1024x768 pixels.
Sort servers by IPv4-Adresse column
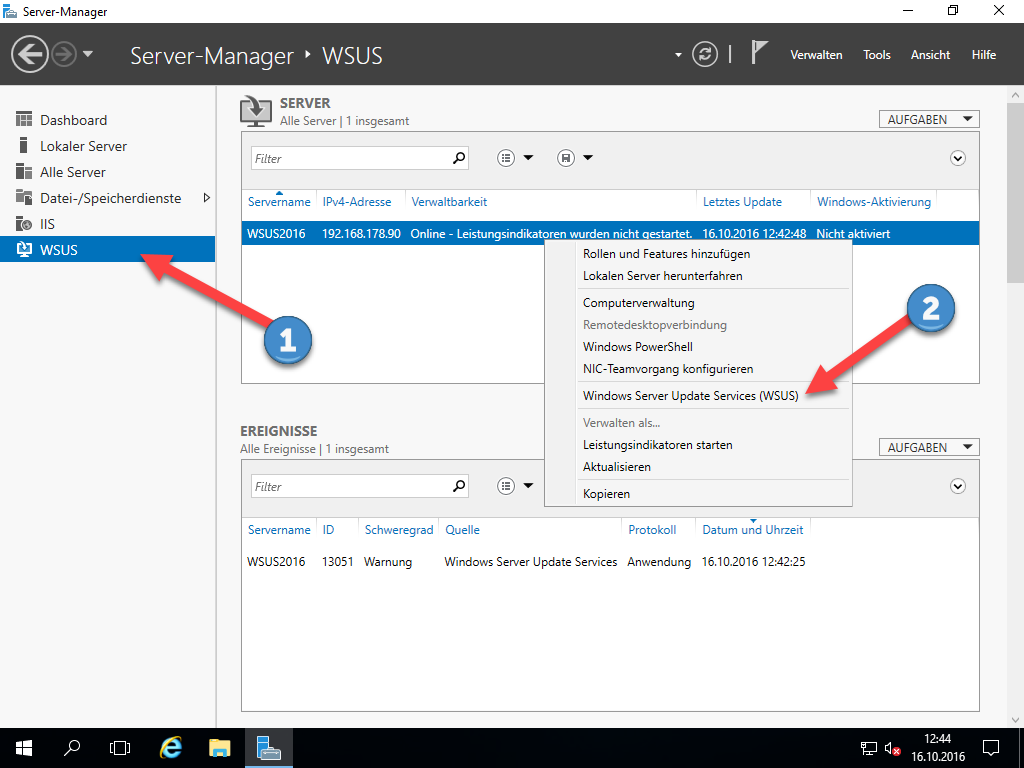coord(357,202)
